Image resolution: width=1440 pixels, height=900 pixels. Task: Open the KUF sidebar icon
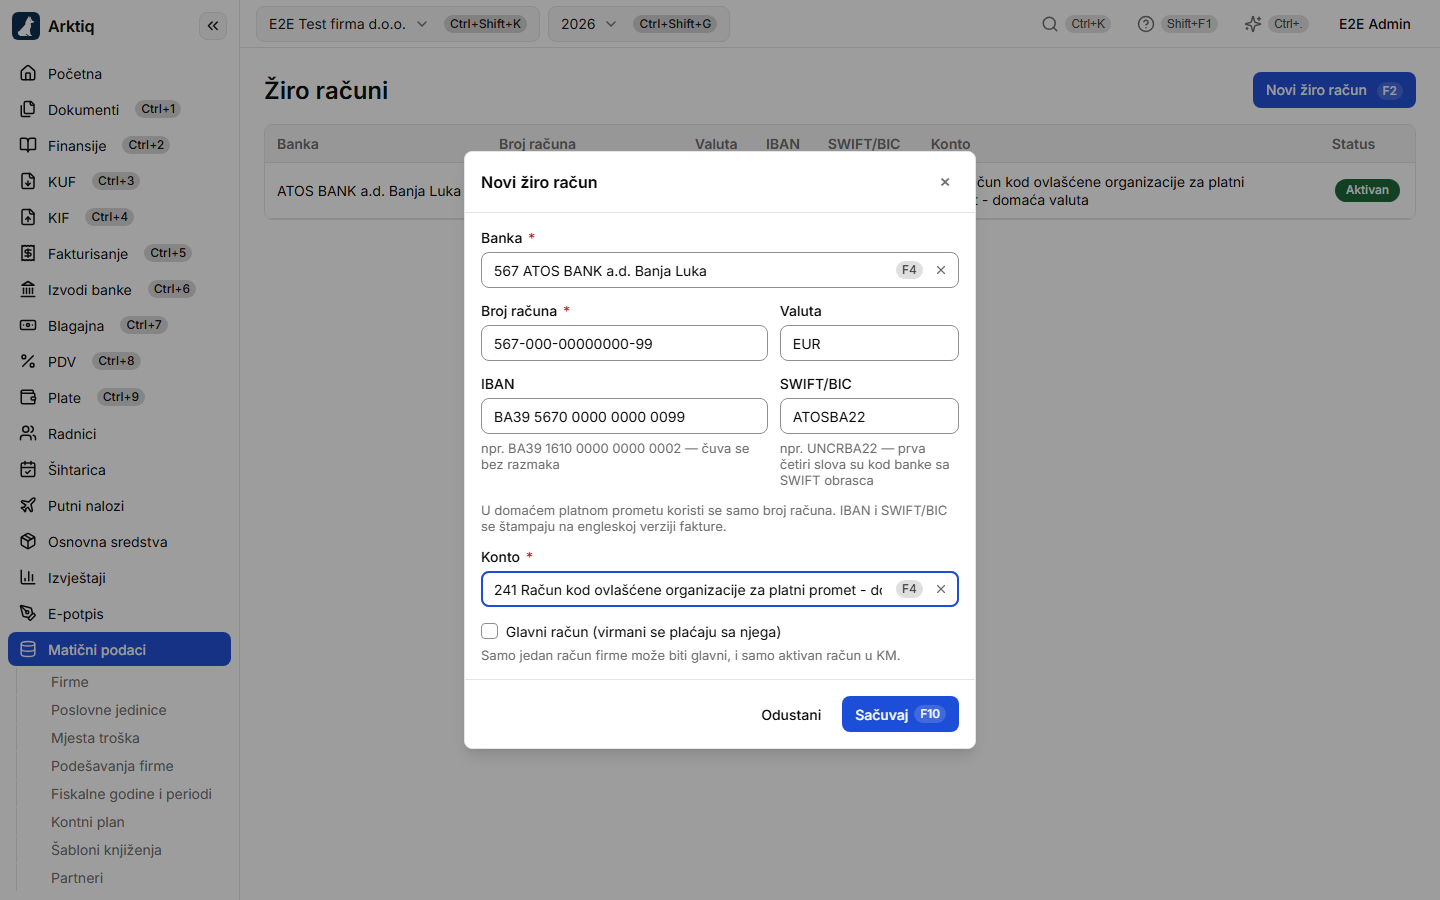pyautogui.click(x=28, y=181)
